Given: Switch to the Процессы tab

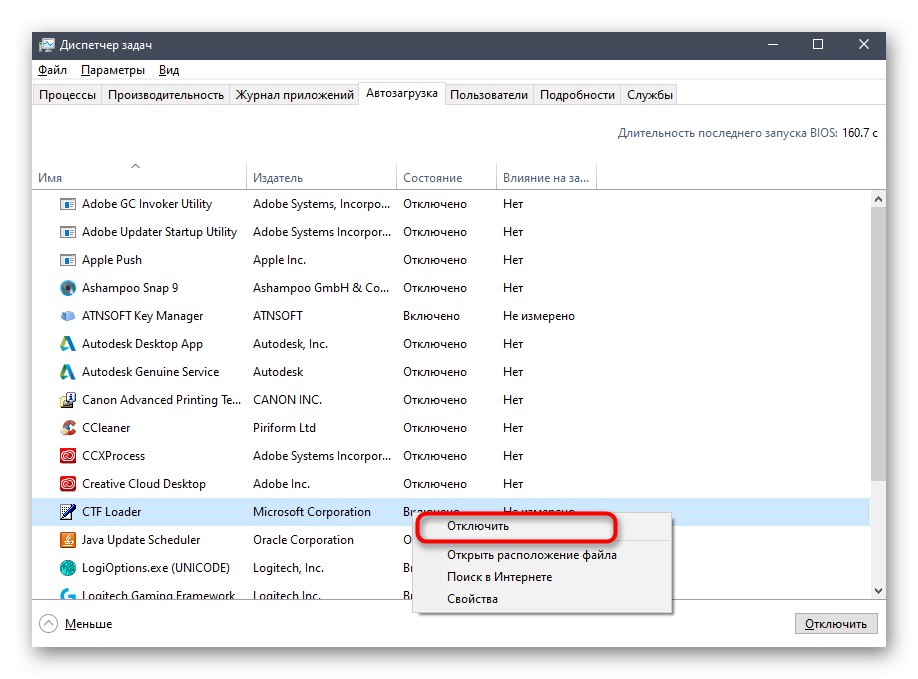Looking at the screenshot, I should (x=68, y=95).
